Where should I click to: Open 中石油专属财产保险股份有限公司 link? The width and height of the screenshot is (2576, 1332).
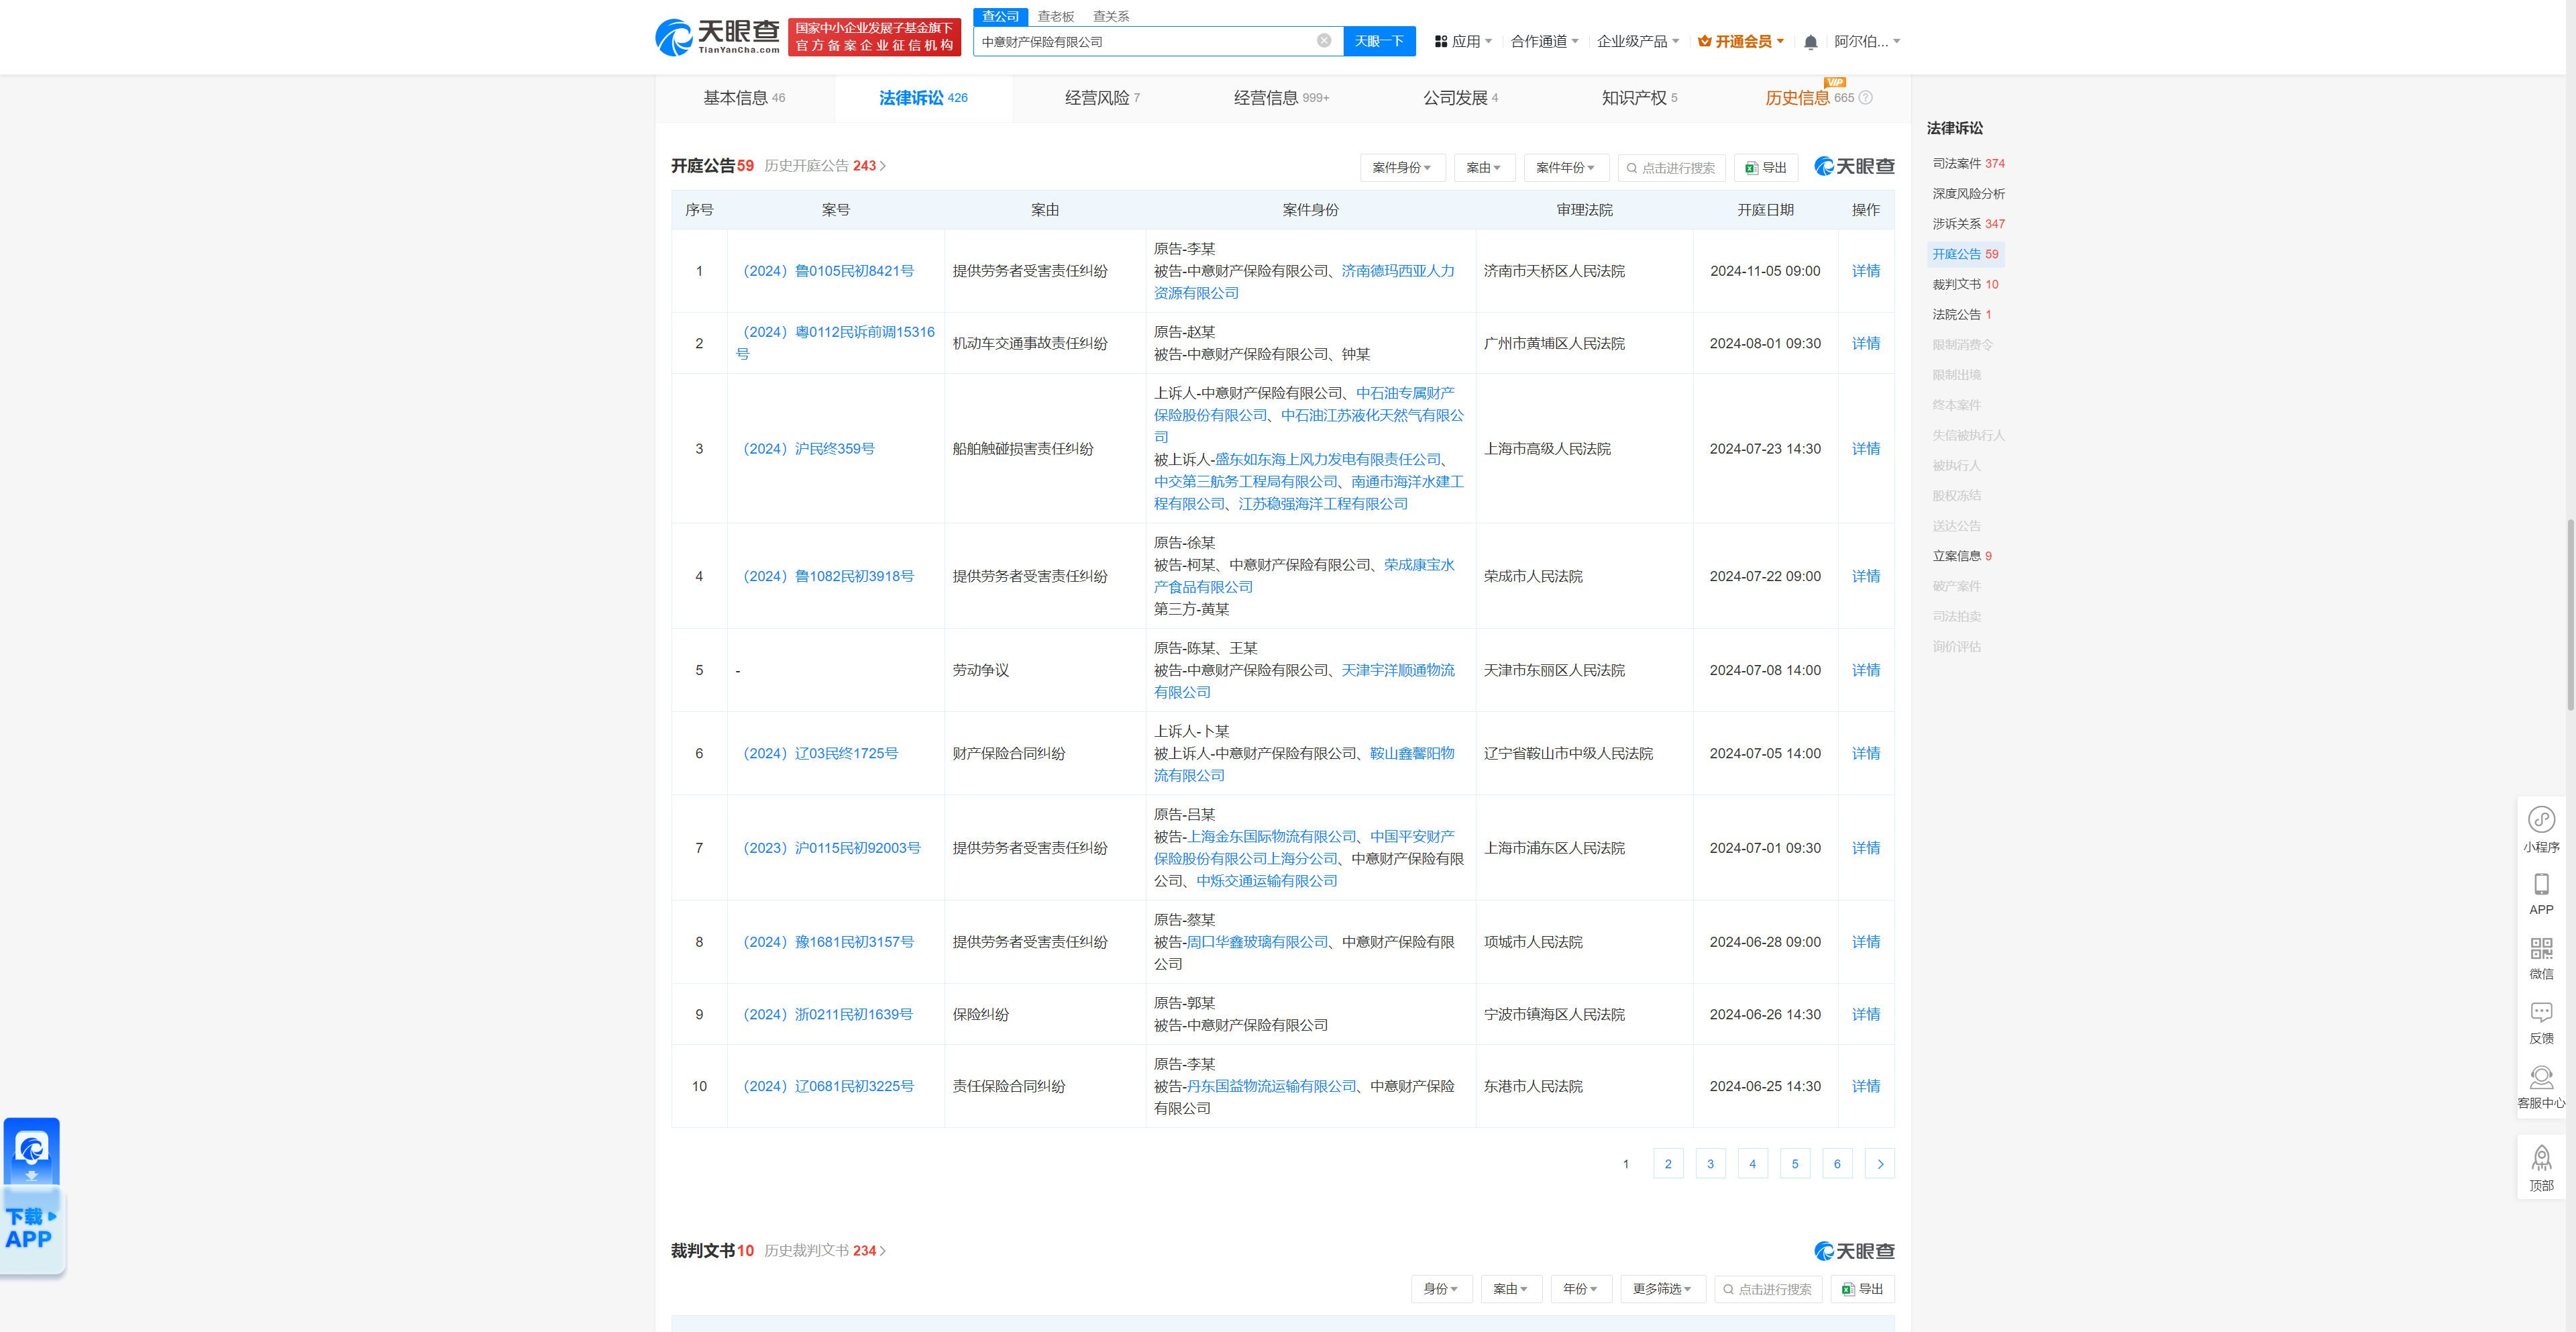pyautogui.click(x=1305, y=404)
